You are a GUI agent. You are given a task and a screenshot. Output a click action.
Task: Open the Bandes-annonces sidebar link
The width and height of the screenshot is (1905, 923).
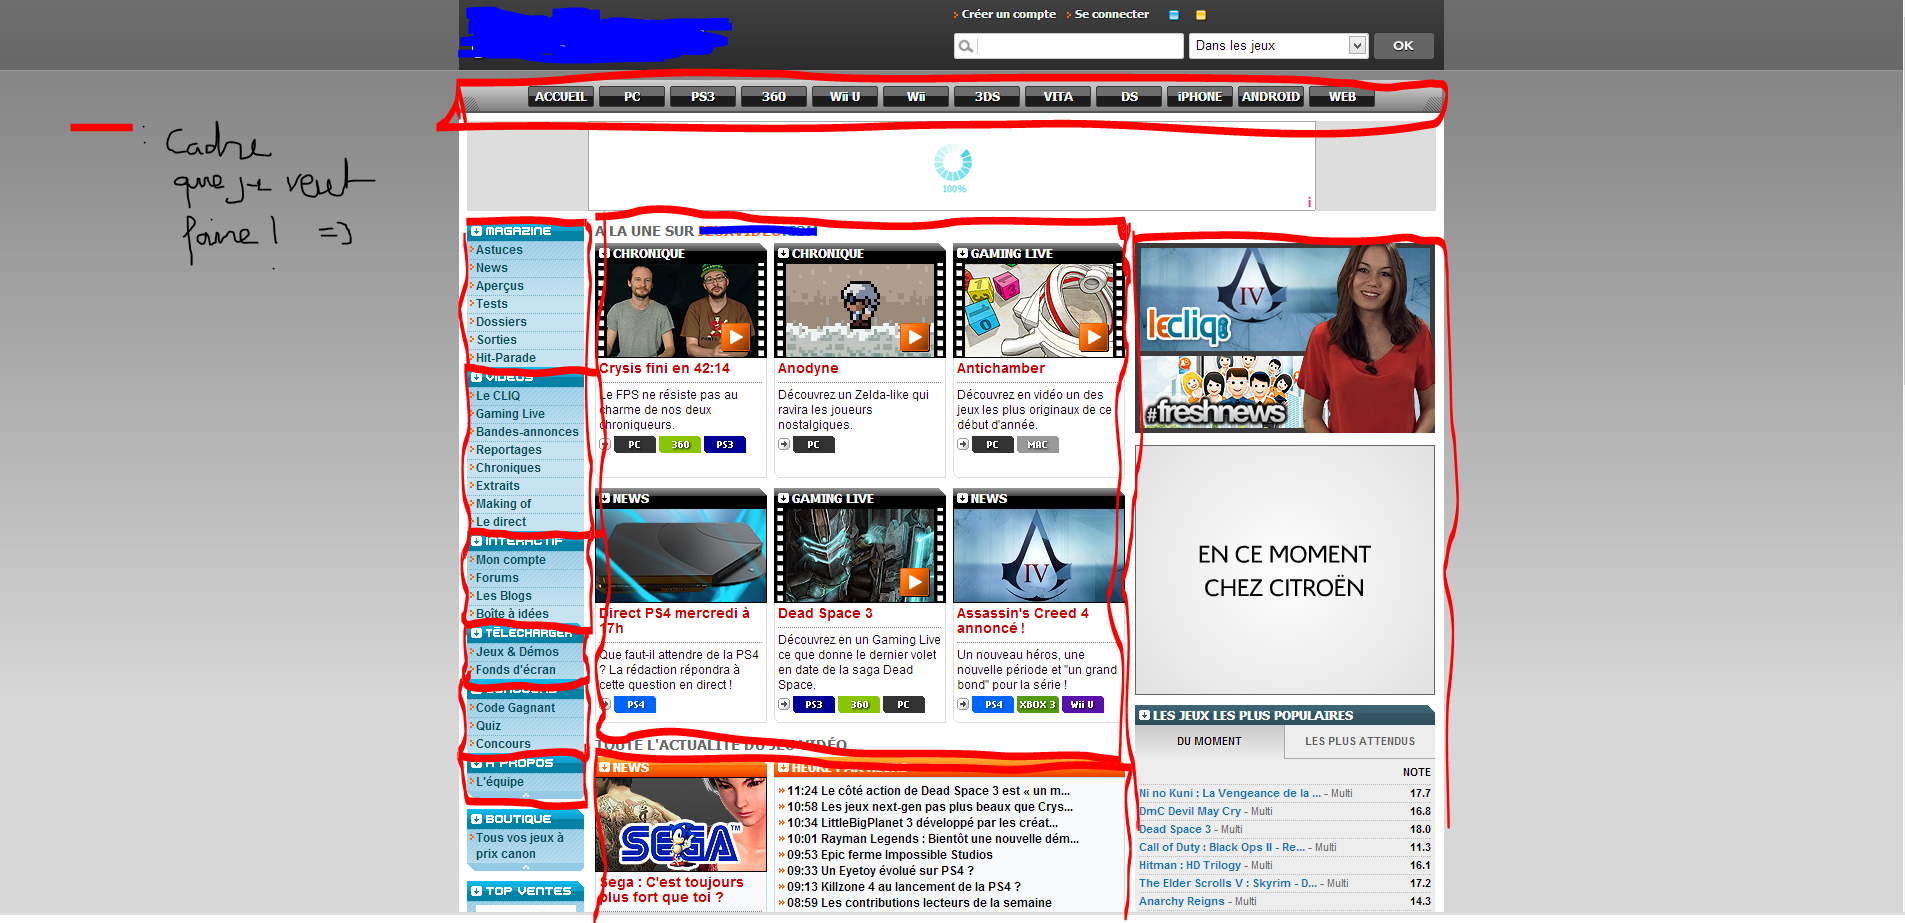coord(527,432)
